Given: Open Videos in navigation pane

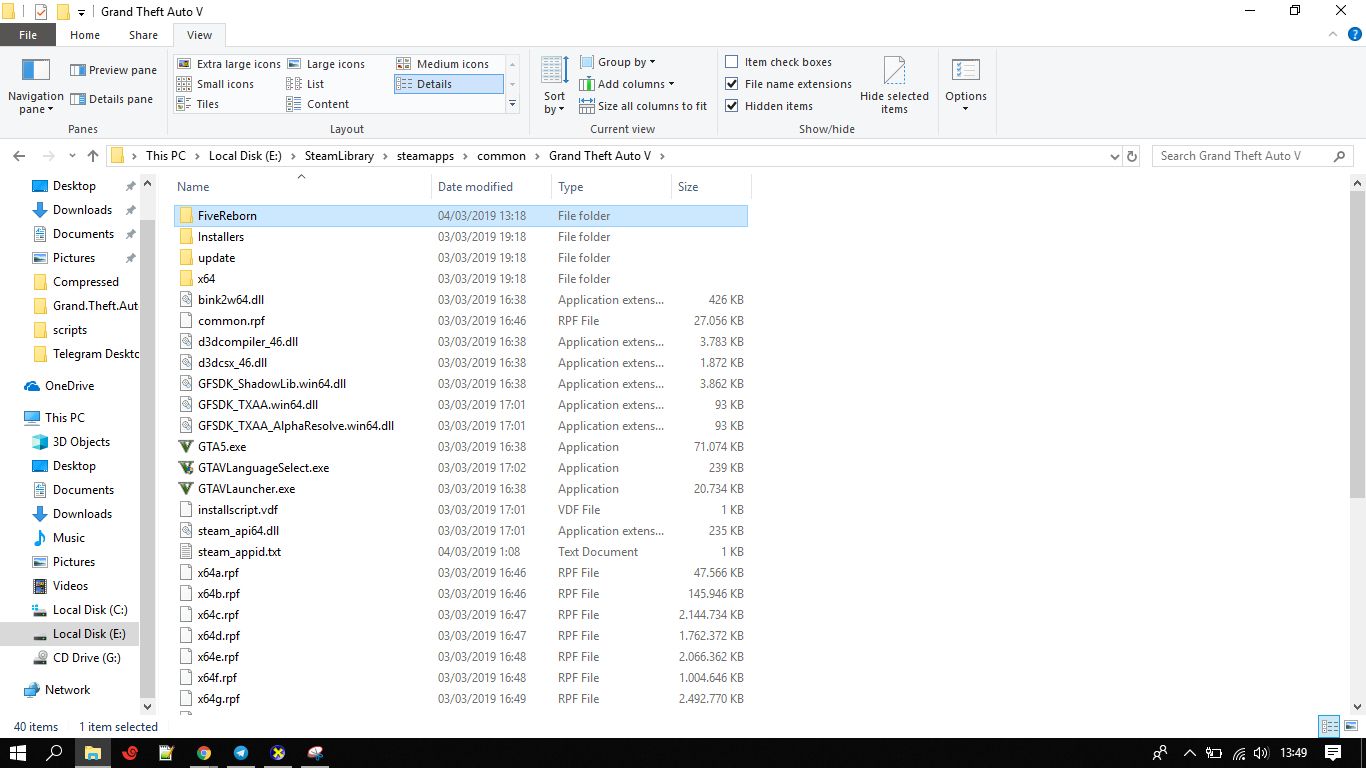Looking at the screenshot, I should [70, 586].
